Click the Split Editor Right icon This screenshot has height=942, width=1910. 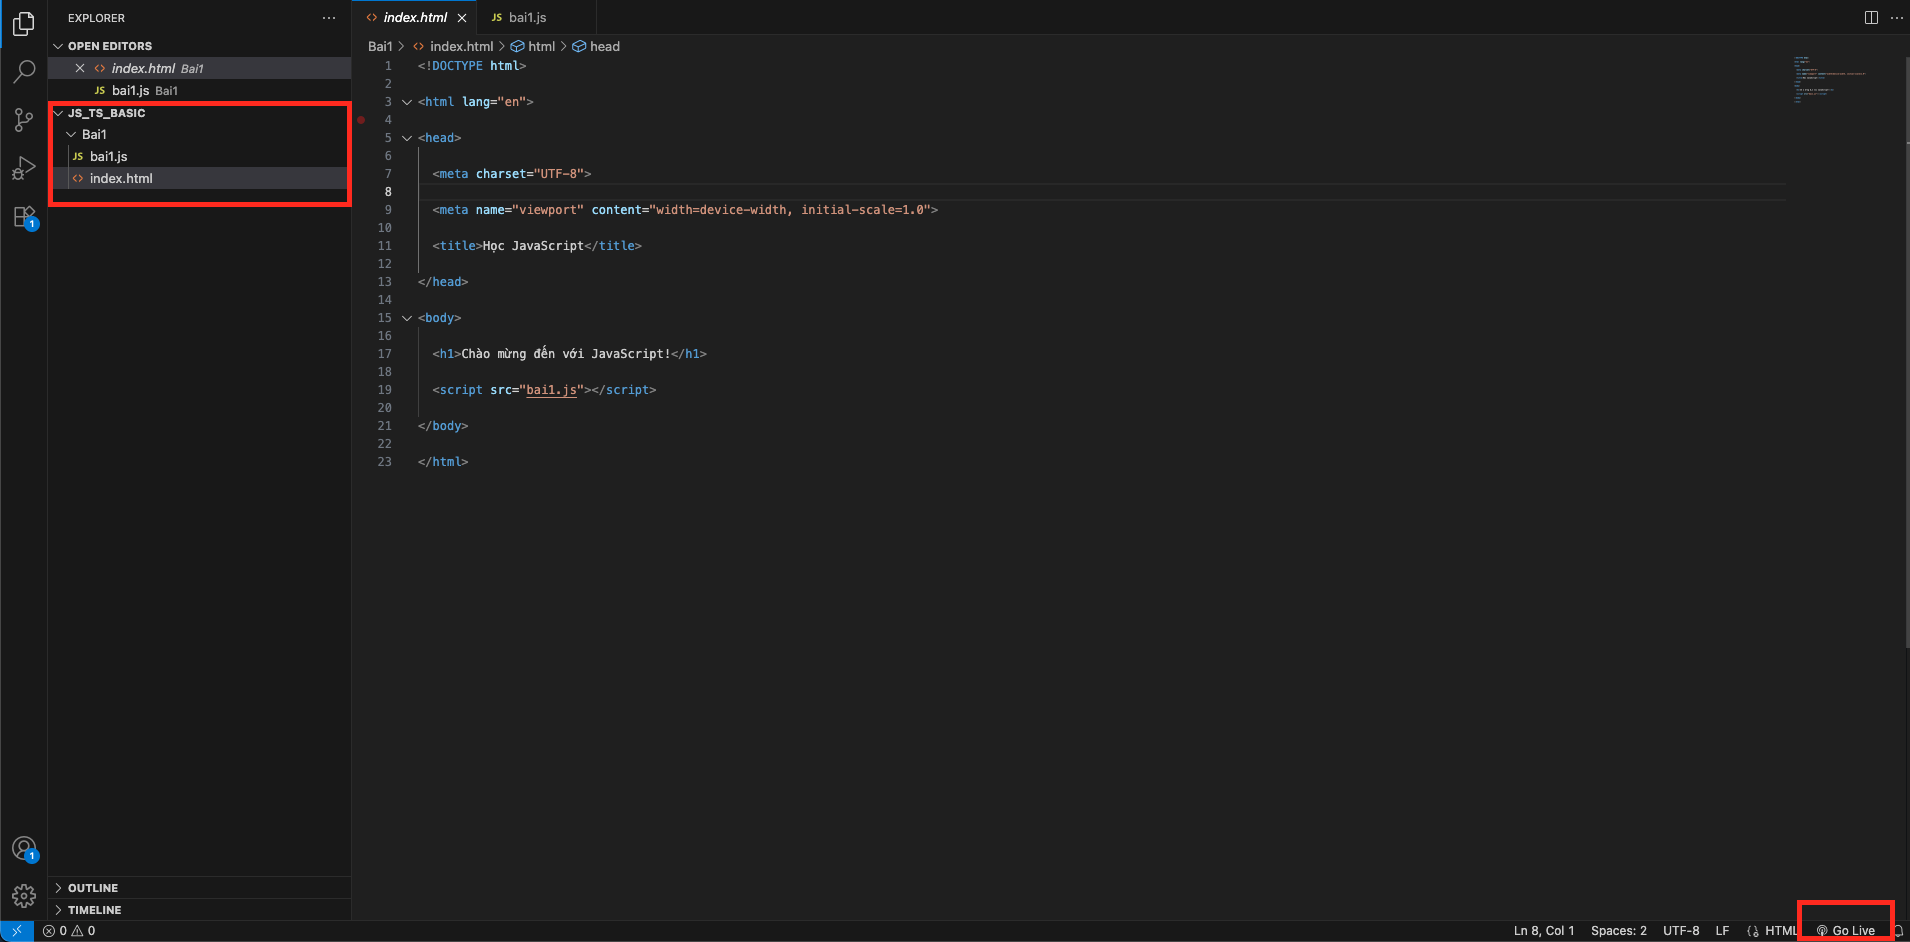point(1870,18)
